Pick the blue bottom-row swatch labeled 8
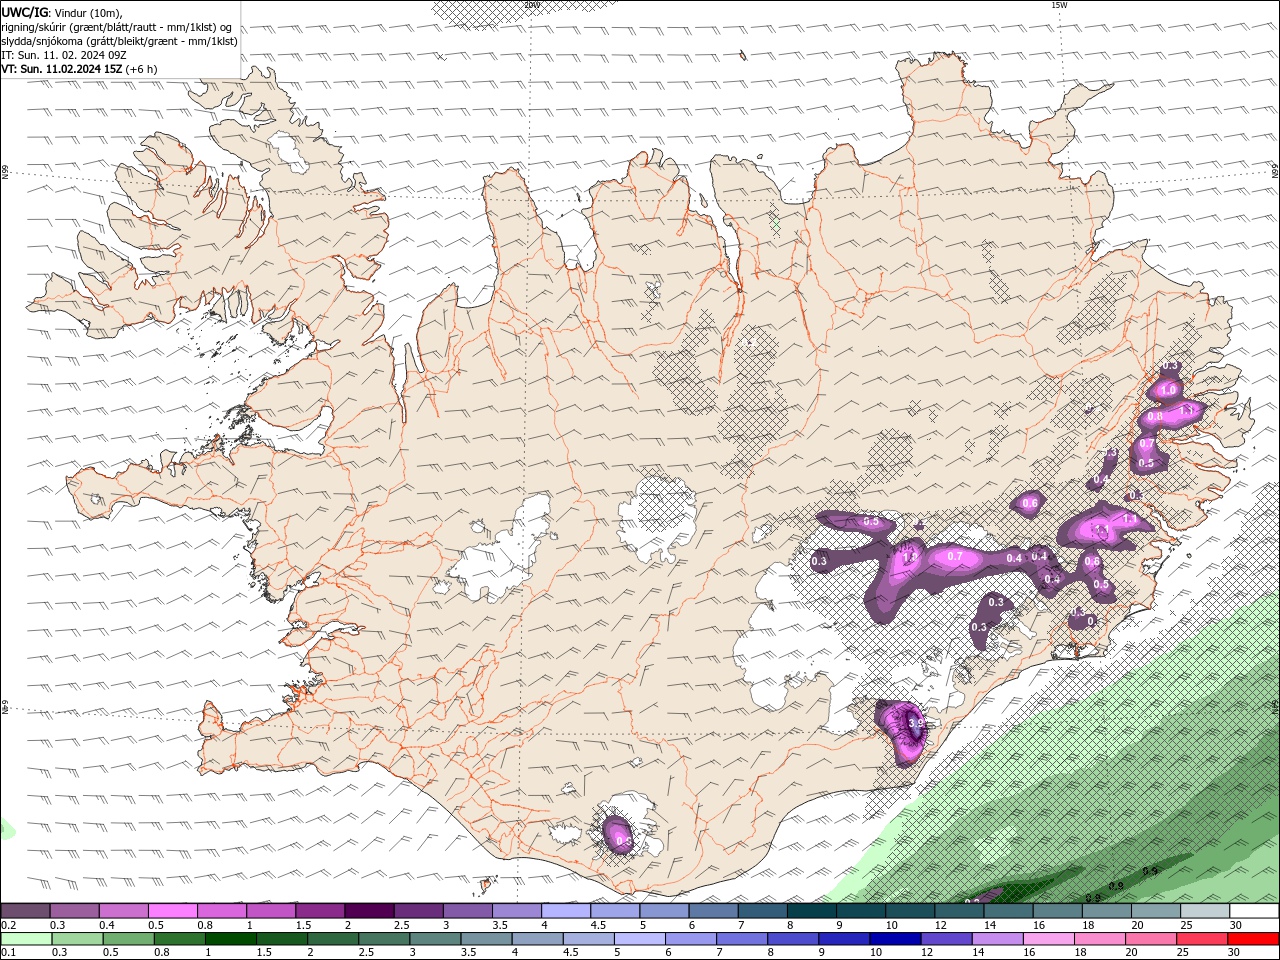The width and height of the screenshot is (1280, 960). coord(793,939)
